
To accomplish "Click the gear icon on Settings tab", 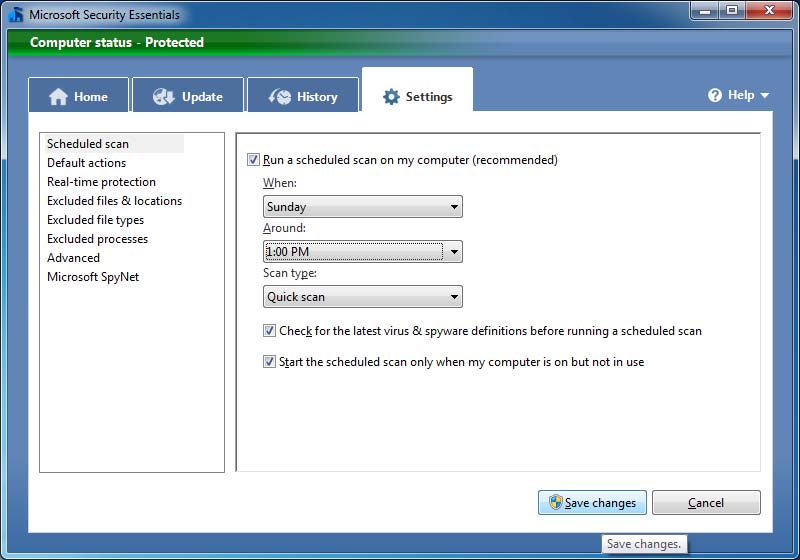I will pos(391,96).
